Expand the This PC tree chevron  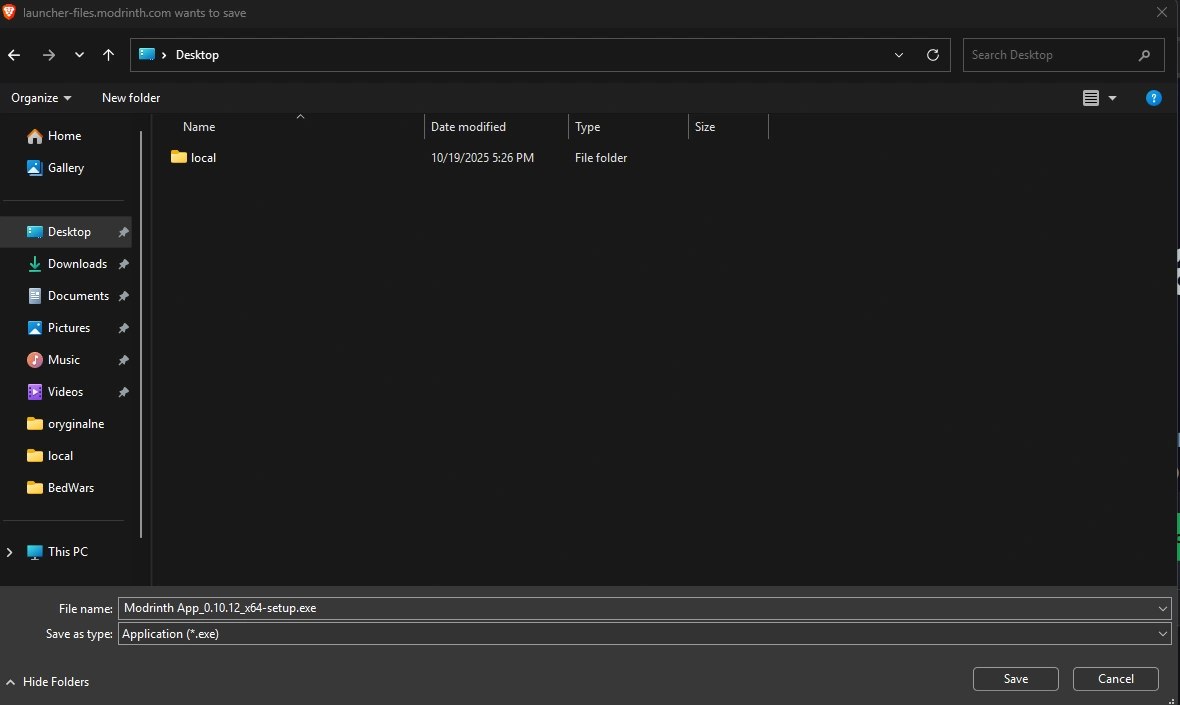pyautogui.click(x=10, y=552)
